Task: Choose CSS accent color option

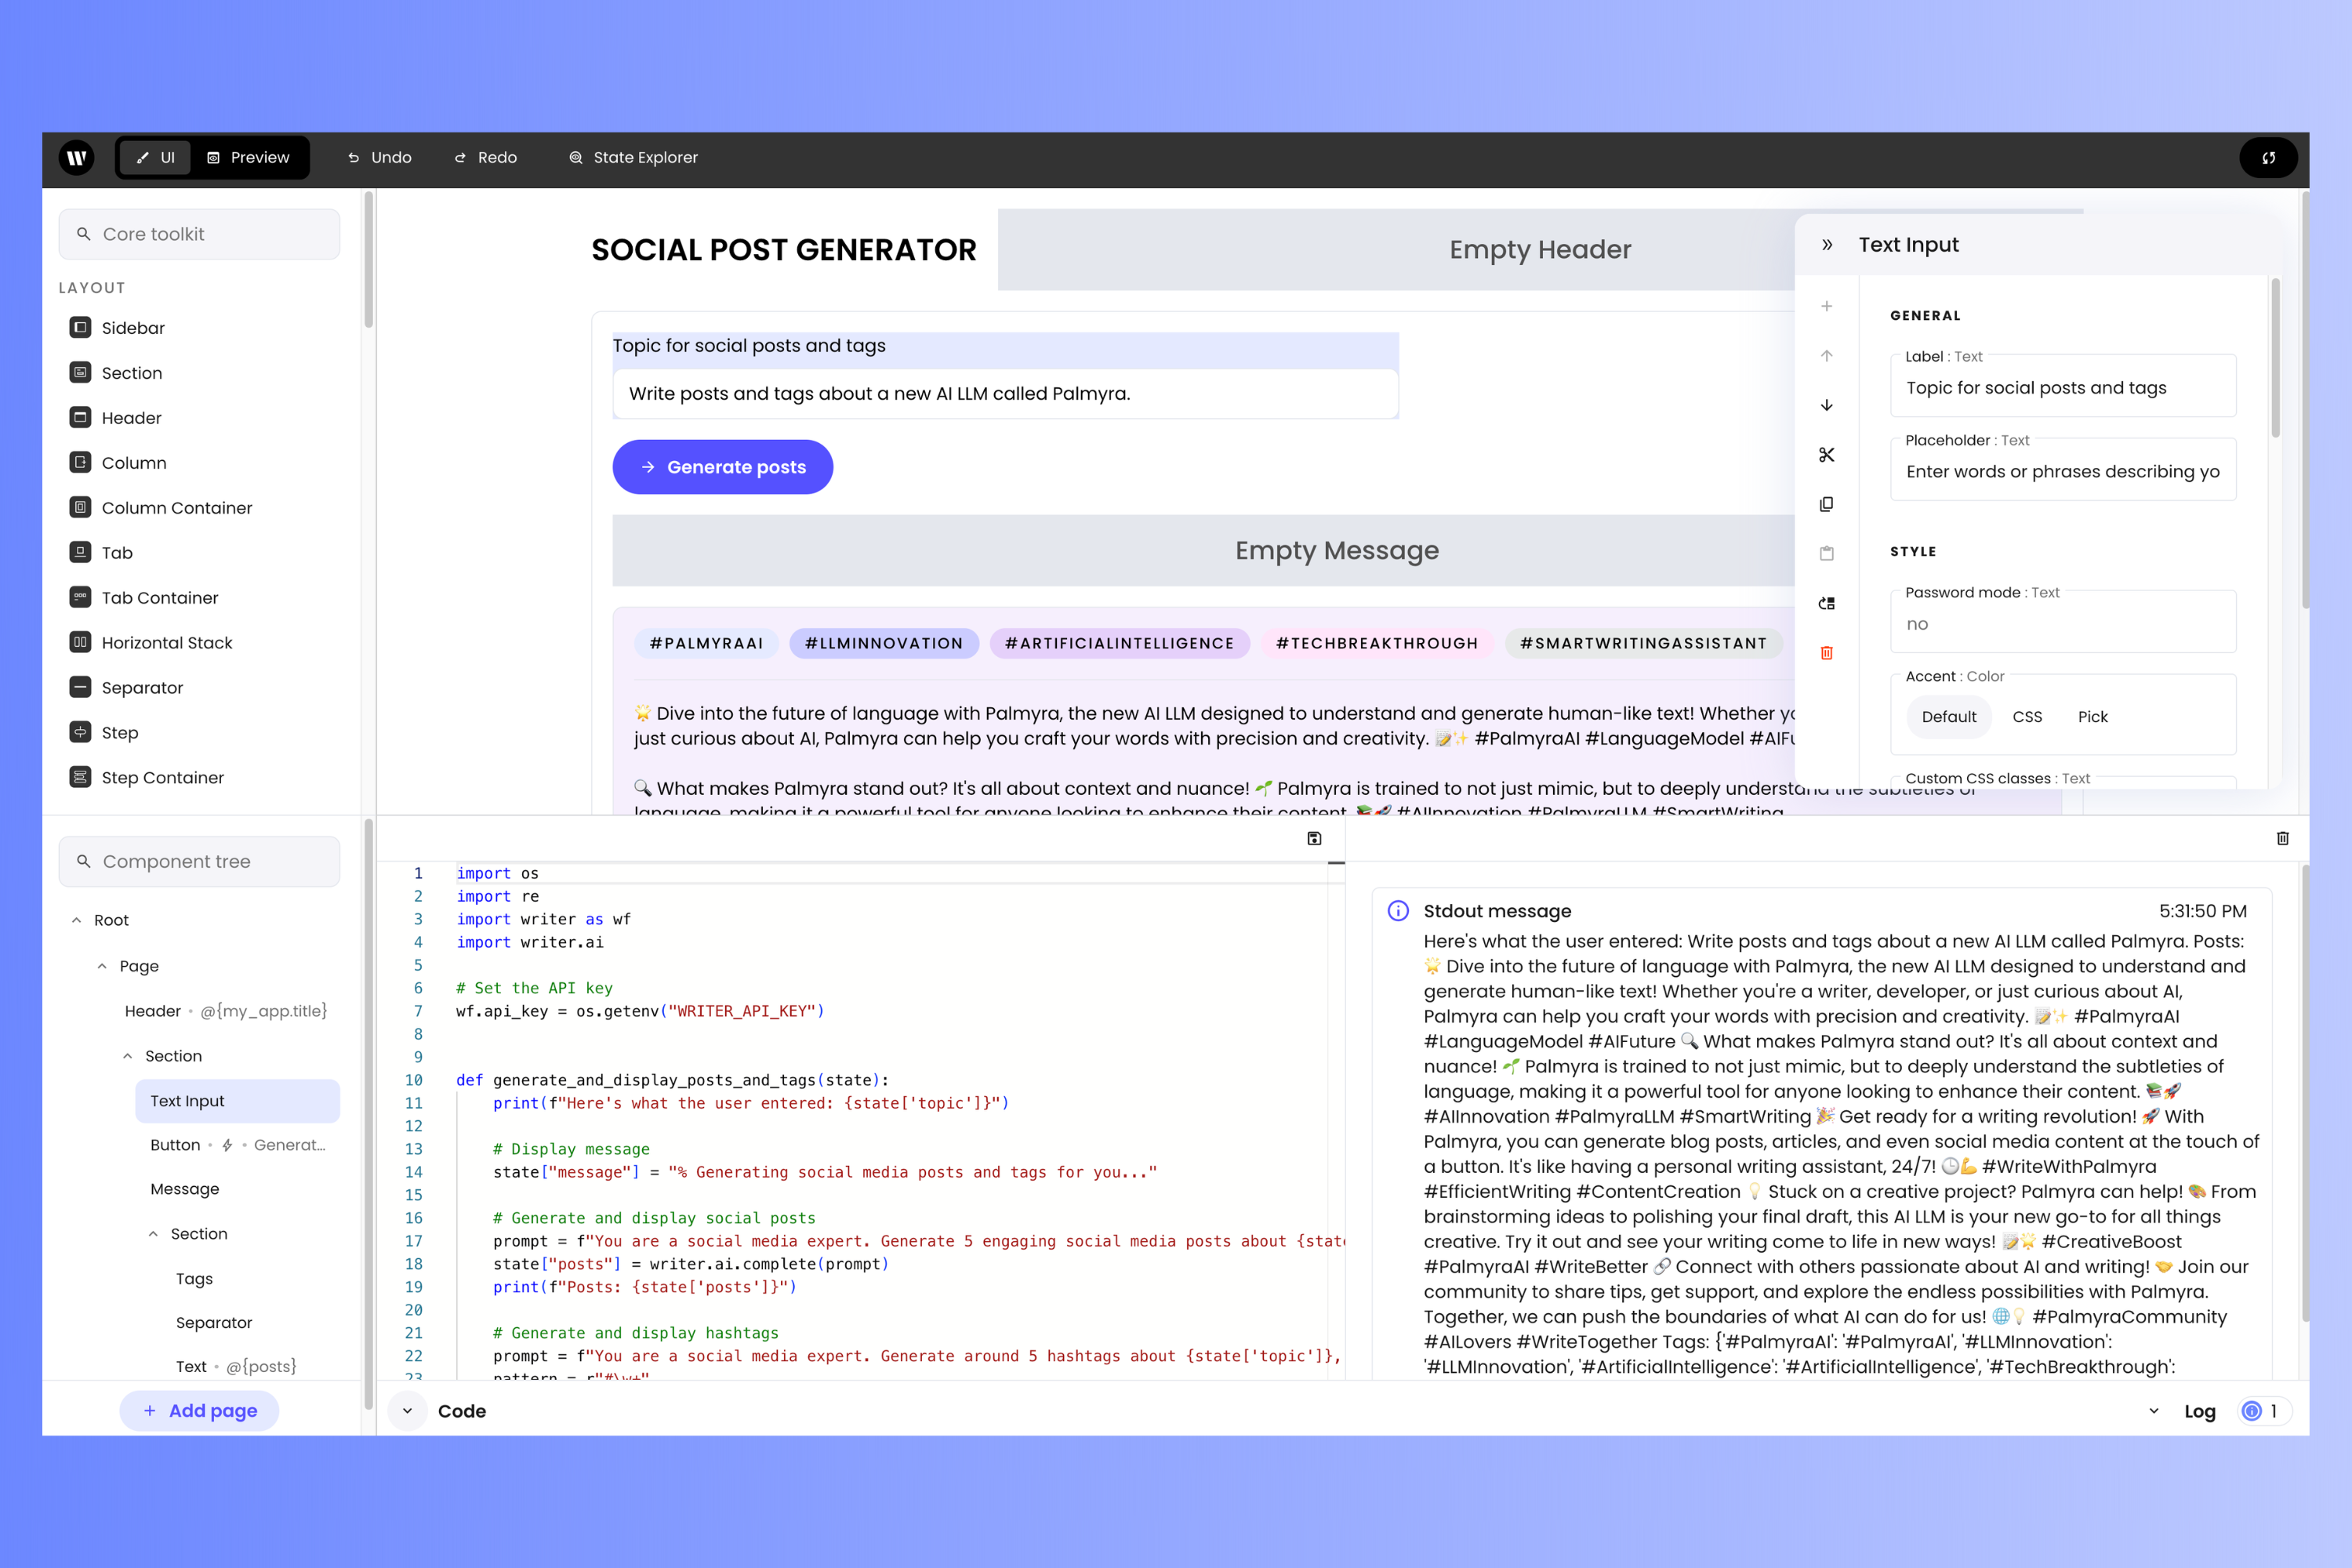Action: 2027,717
